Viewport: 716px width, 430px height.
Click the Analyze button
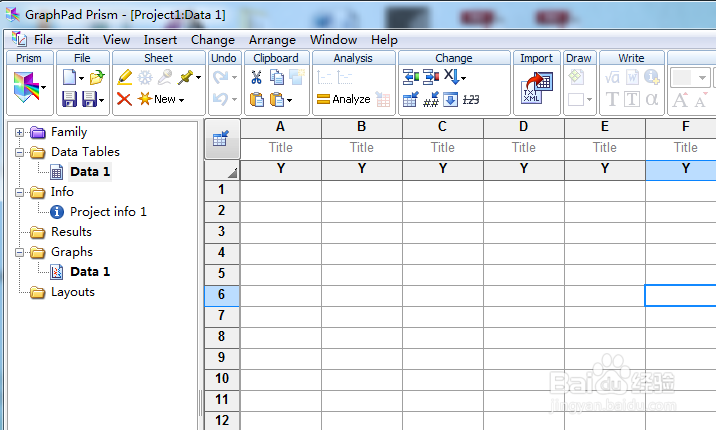point(343,99)
